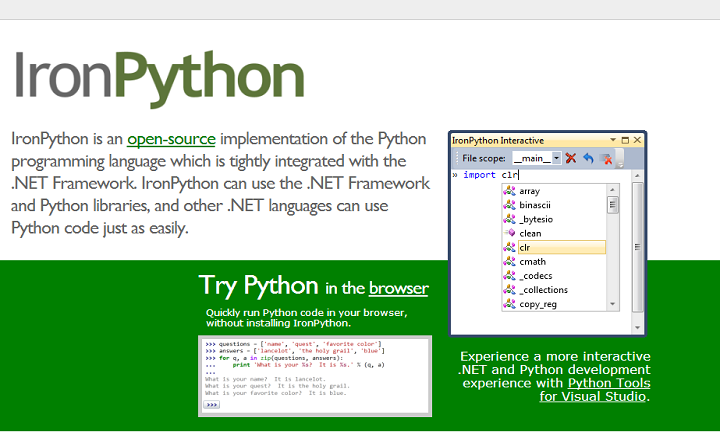Open the Try Python console screenshot thumbnail

pyautogui.click(x=315, y=376)
